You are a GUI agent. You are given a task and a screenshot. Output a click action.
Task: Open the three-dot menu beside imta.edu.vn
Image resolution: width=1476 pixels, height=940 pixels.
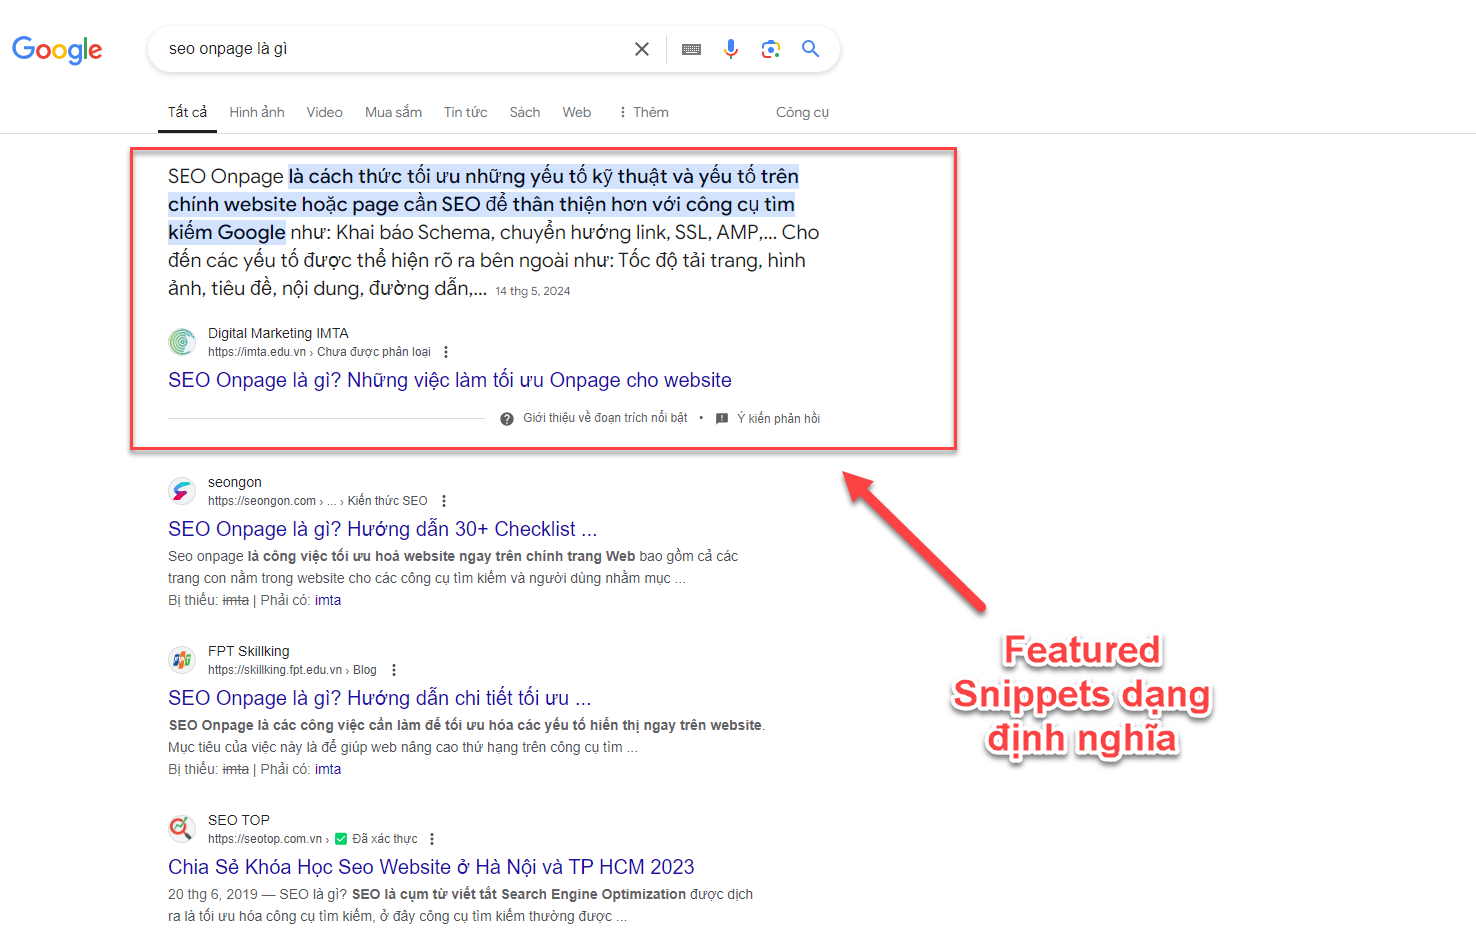(446, 352)
